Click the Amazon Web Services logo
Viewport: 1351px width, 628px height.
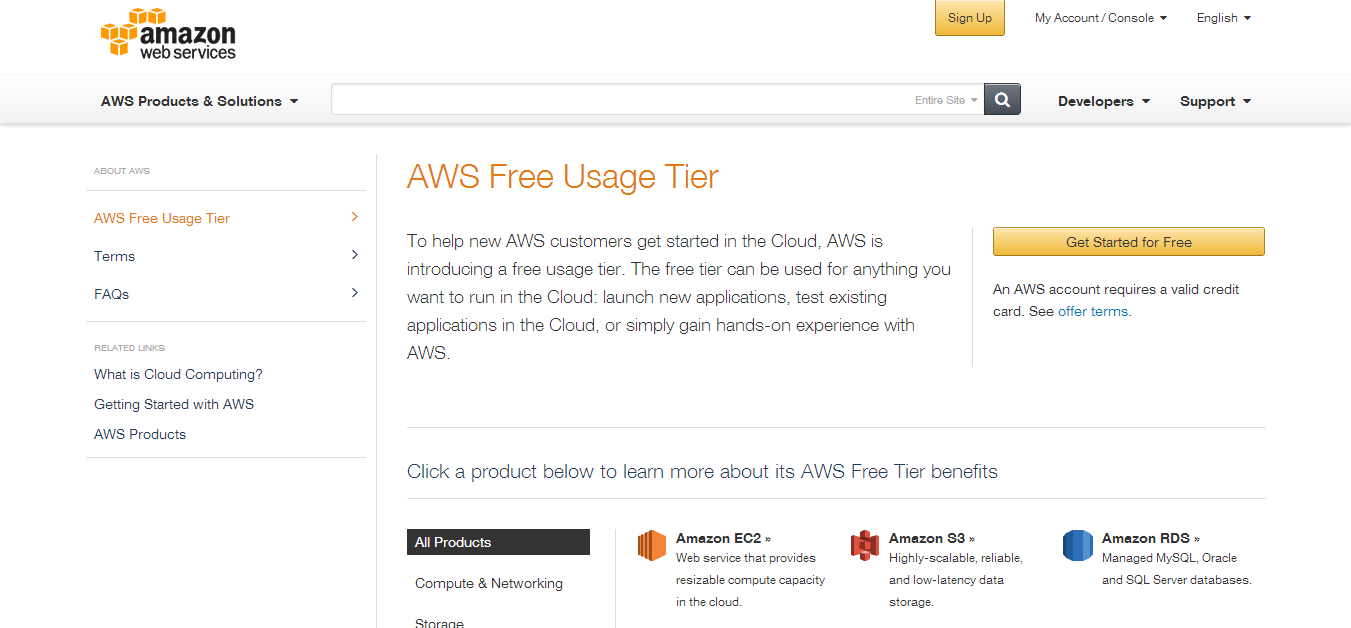point(168,34)
